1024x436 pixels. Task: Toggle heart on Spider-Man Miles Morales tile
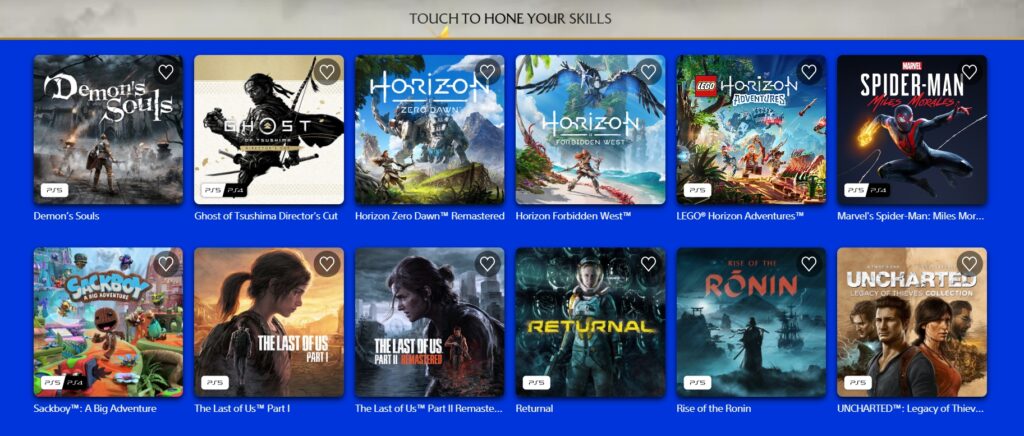click(x=969, y=72)
